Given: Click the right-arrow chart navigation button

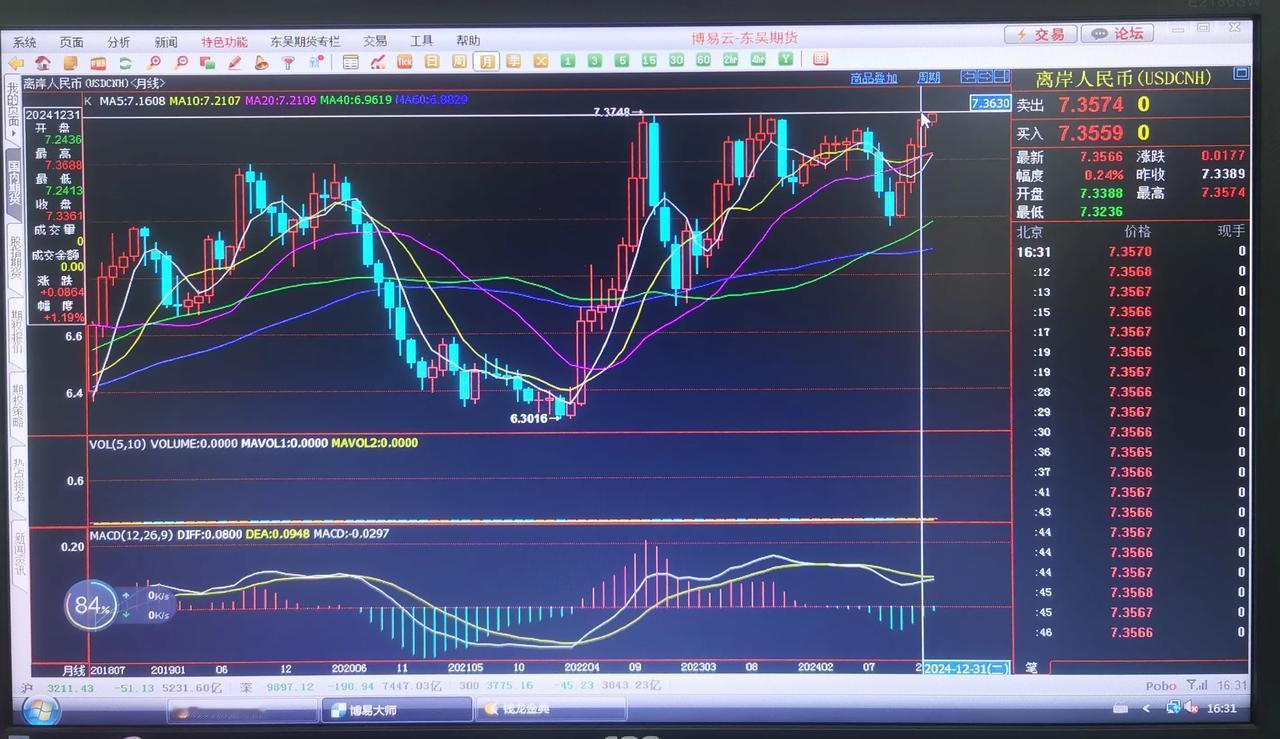Looking at the screenshot, I should [x=985, y=77].
